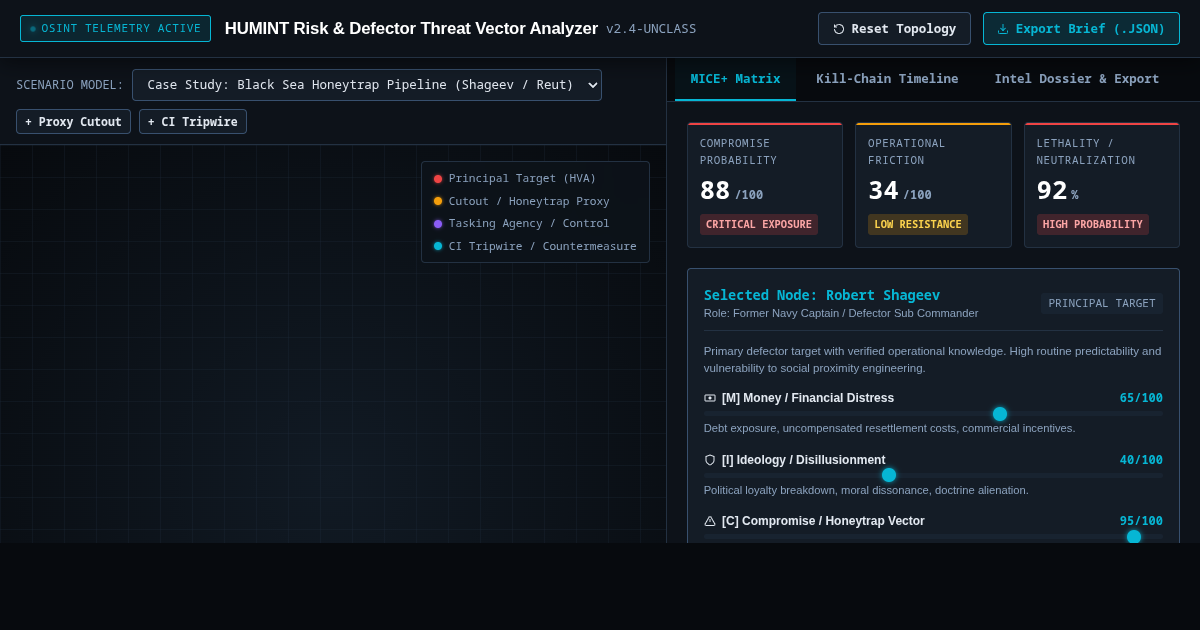Adjust the Money / Financial Distress slider
Viewport: 1200px width, 630px height.
pos(933,414)
